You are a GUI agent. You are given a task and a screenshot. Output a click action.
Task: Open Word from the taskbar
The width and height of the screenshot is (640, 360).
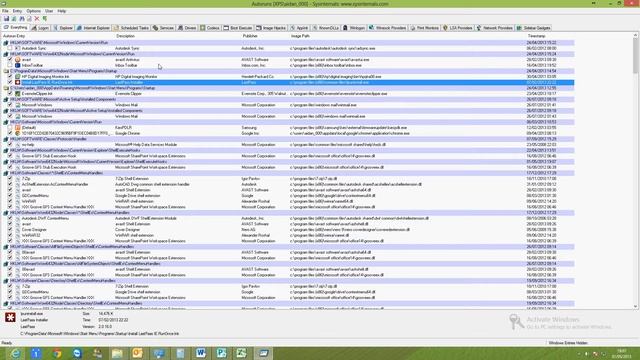200,353
